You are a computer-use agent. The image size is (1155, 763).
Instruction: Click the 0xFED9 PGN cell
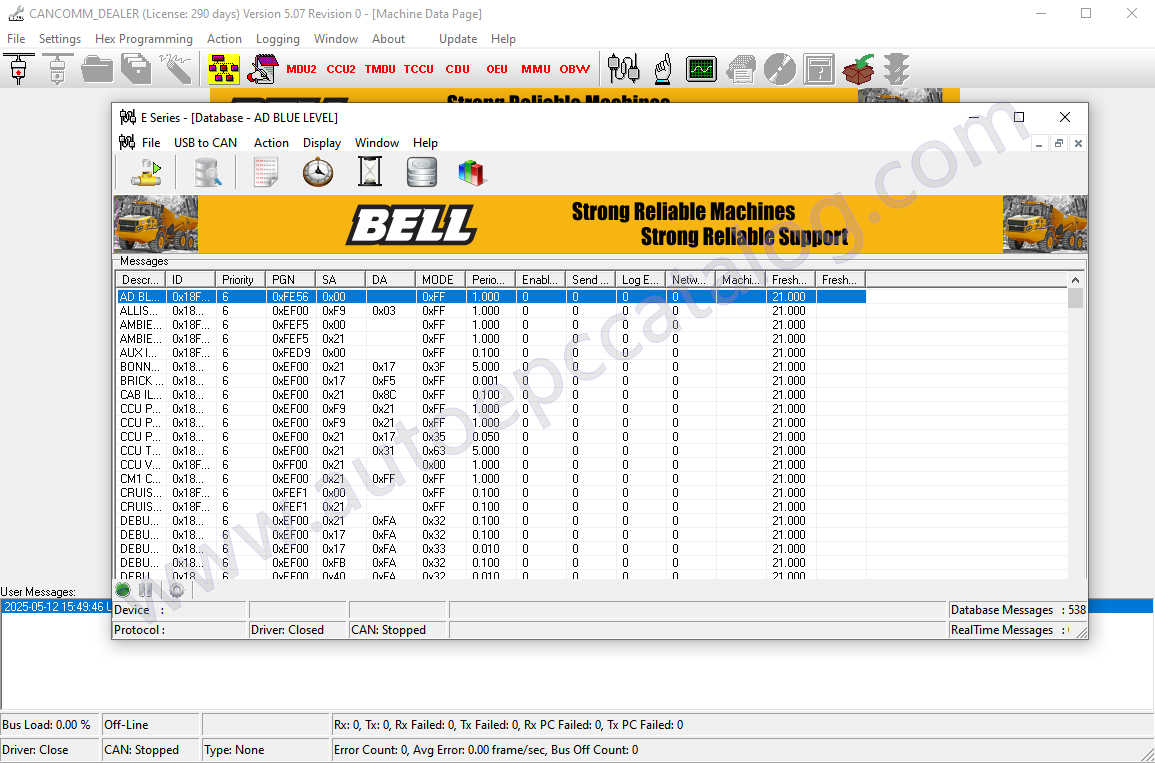291,353
